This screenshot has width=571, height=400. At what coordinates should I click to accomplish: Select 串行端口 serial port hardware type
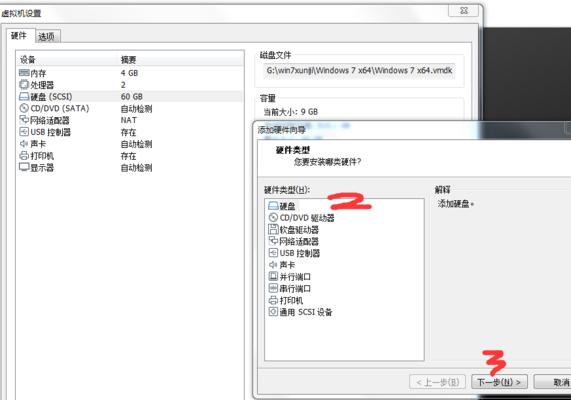[290, 289]
